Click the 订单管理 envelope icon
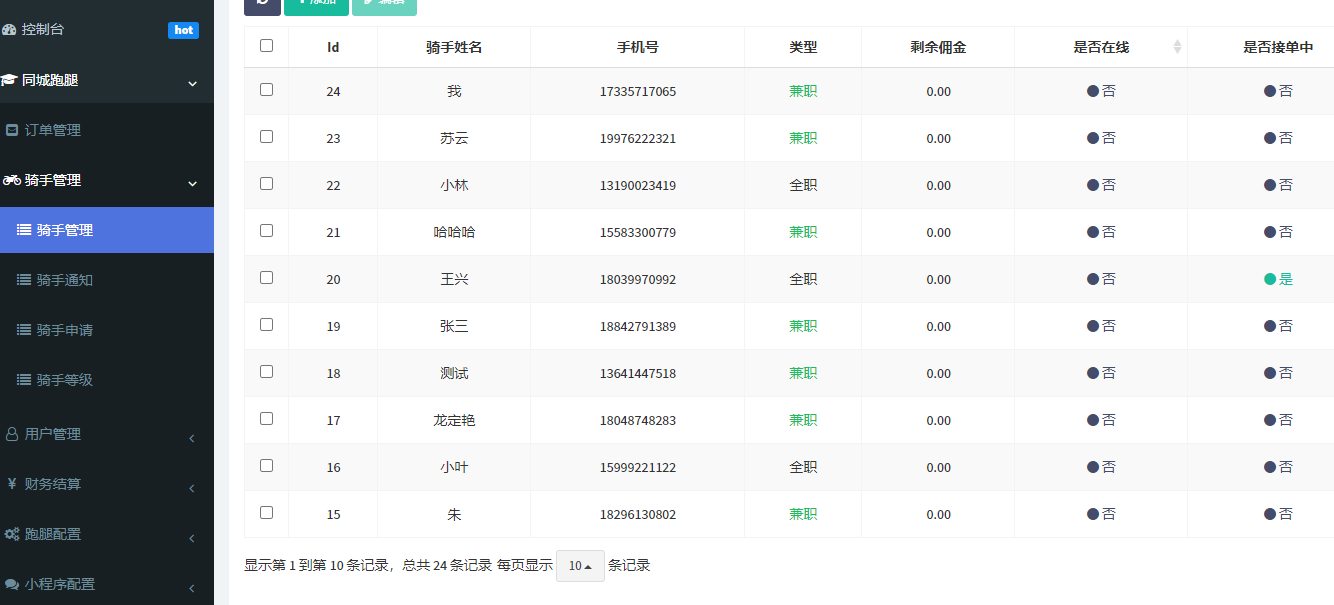 pyautogui.click(x=12, y=130)
